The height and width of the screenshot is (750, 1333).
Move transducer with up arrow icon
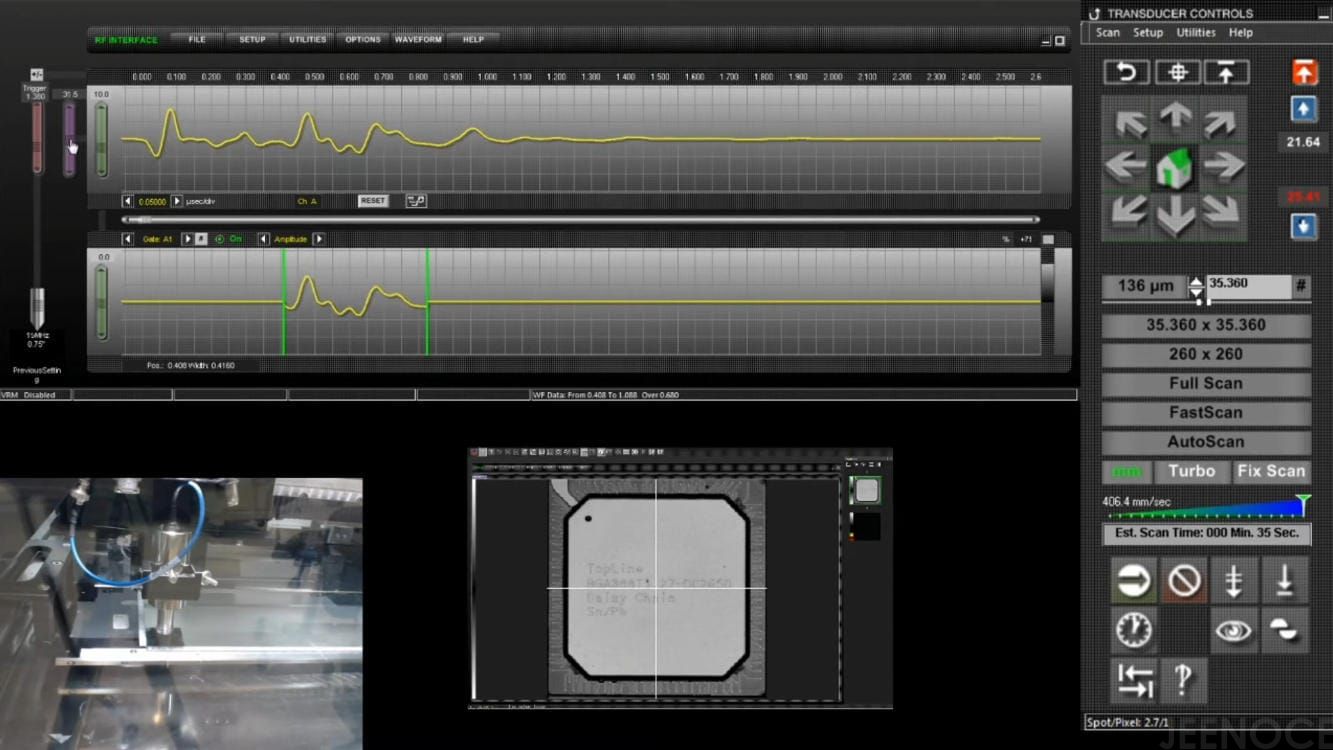(x=1175, y=118)
